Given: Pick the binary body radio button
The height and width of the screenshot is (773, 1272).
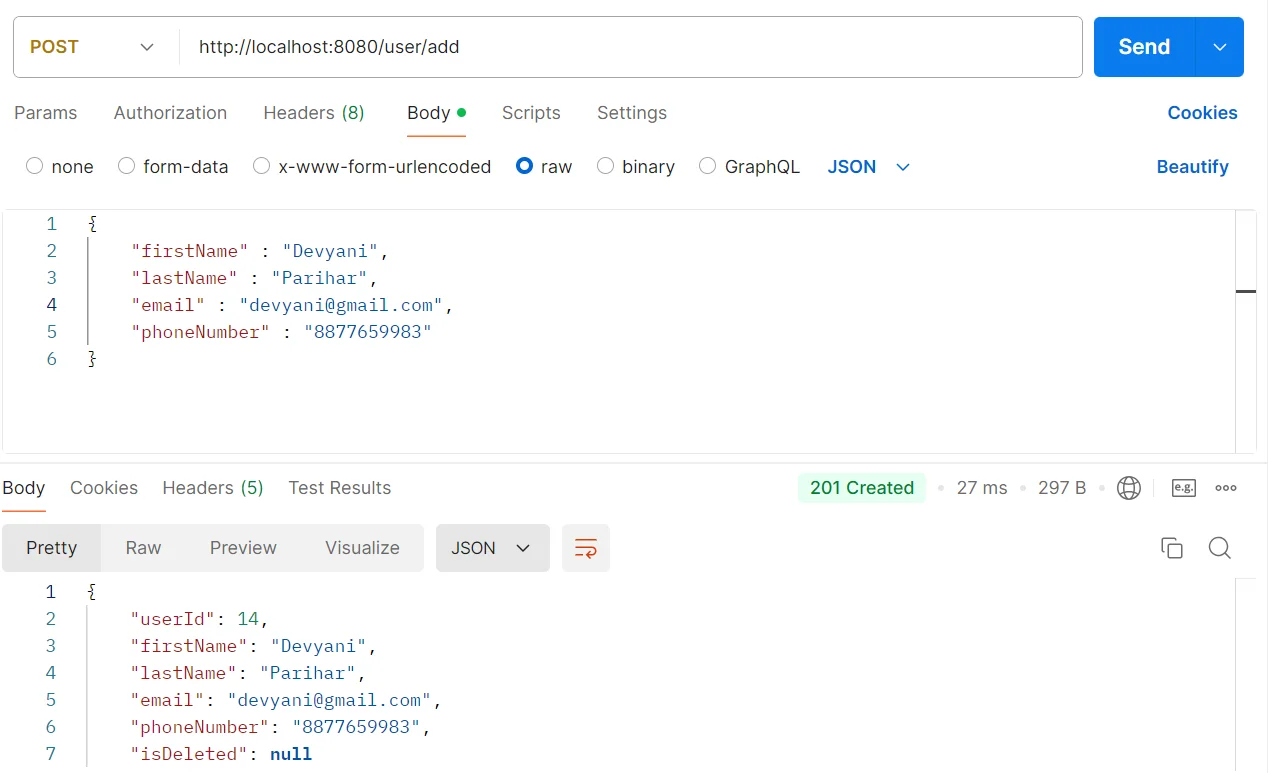Looking at the screenshot, I should pyautogui.click(x=605, y=167).
